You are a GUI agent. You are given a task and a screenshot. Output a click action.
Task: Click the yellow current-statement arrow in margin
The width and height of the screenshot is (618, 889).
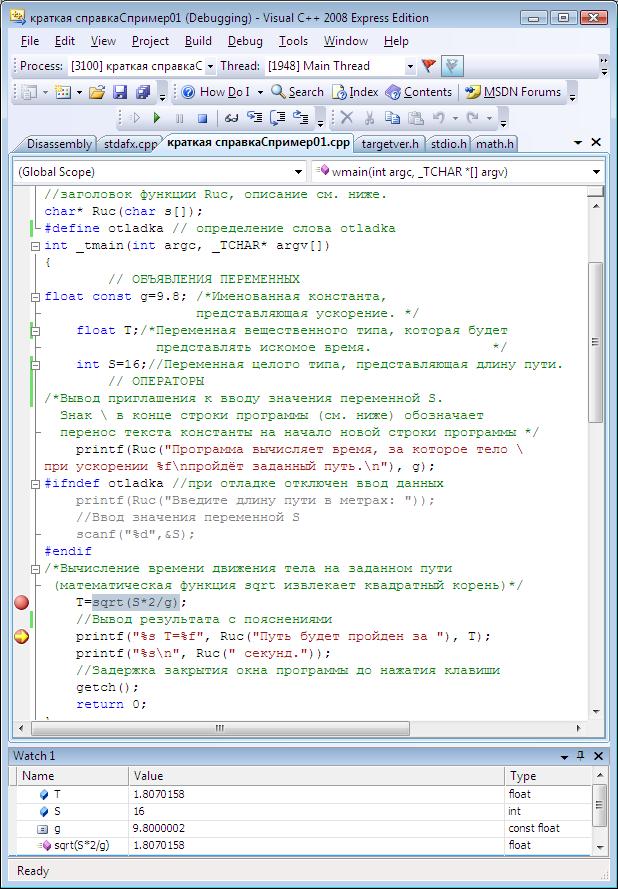click(x=22, y=637)
